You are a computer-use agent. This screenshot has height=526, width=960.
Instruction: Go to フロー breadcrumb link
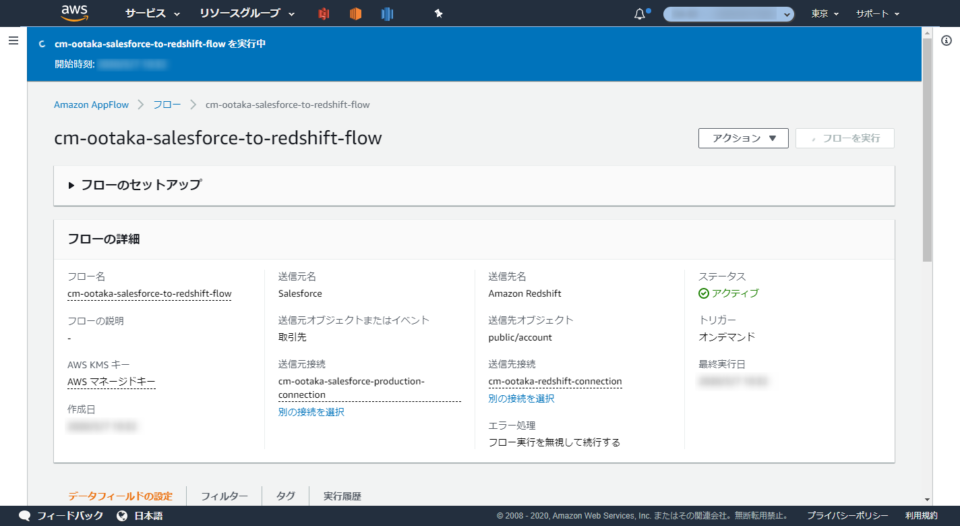[x=167, y=105]
